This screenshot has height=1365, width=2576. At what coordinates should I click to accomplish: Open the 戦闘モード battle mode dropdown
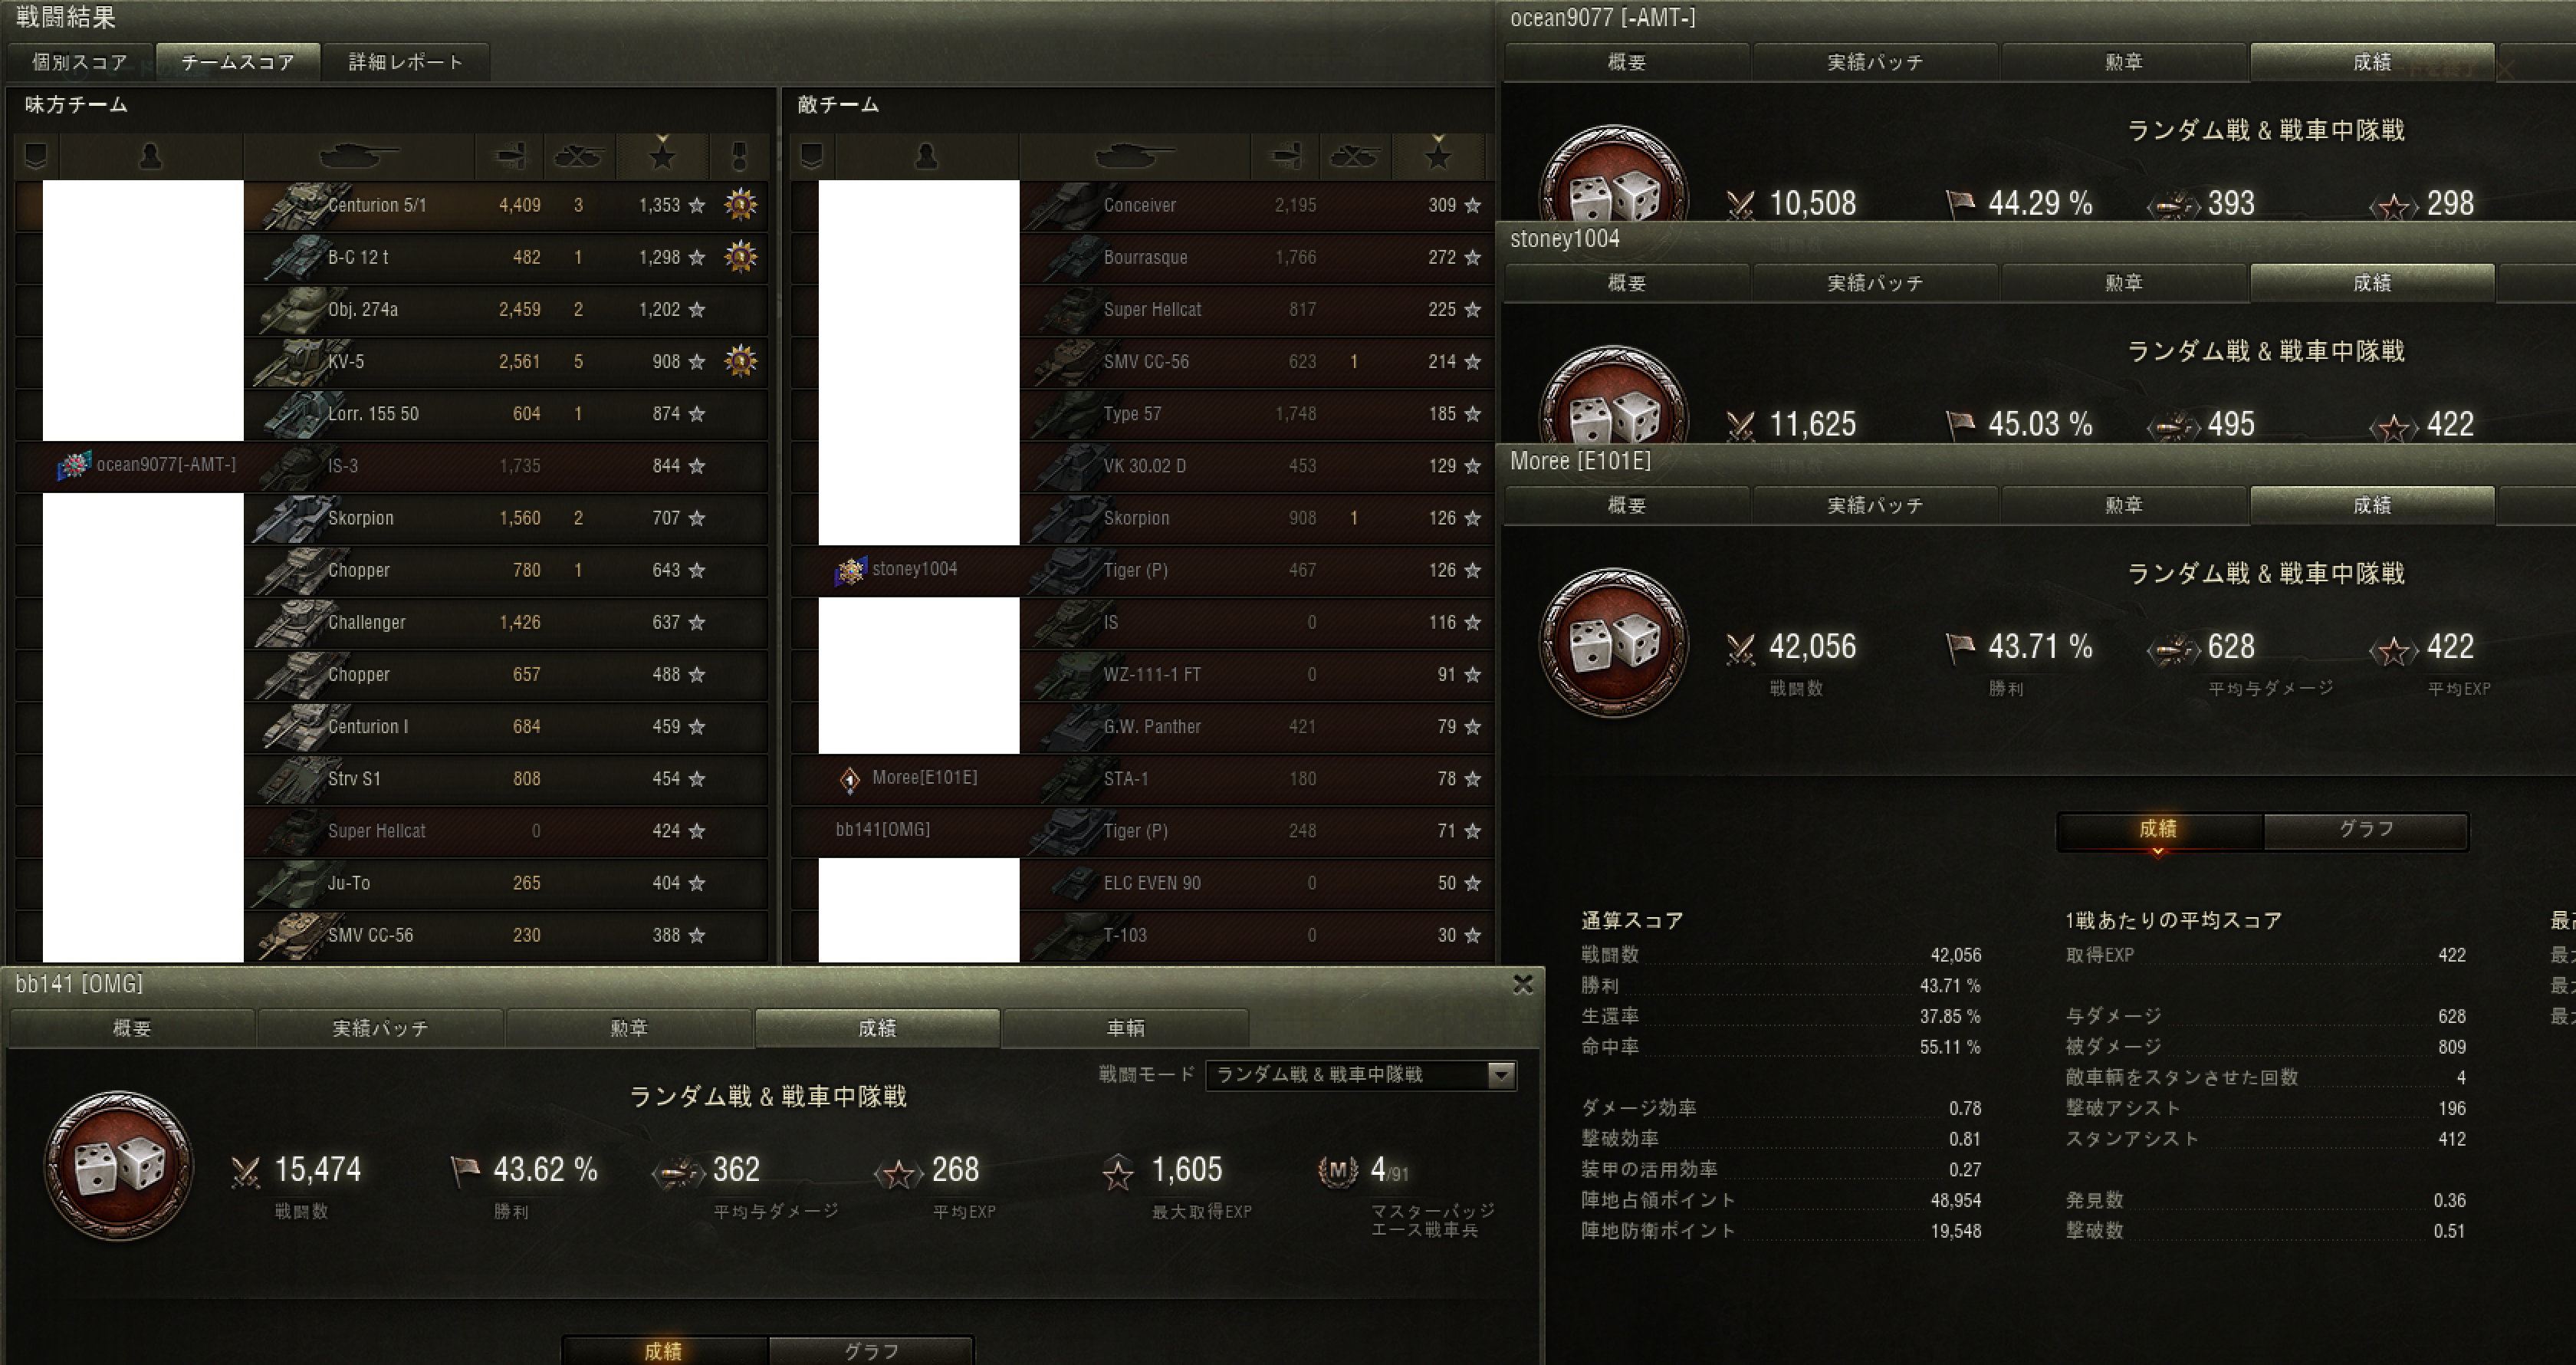1361,1074
